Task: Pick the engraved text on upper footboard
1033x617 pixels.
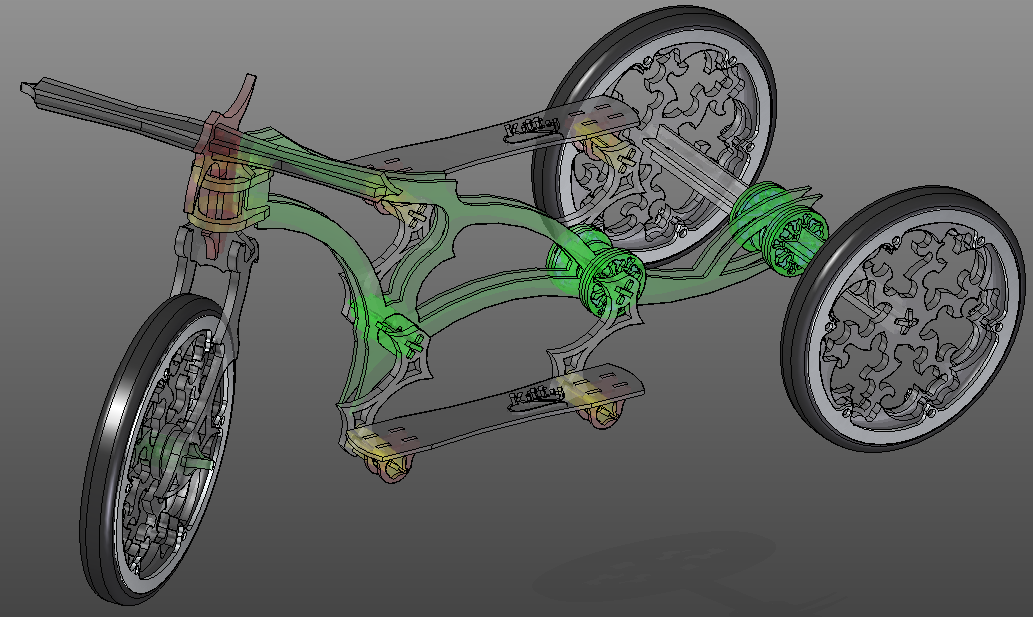Action: tap(531, 128)
